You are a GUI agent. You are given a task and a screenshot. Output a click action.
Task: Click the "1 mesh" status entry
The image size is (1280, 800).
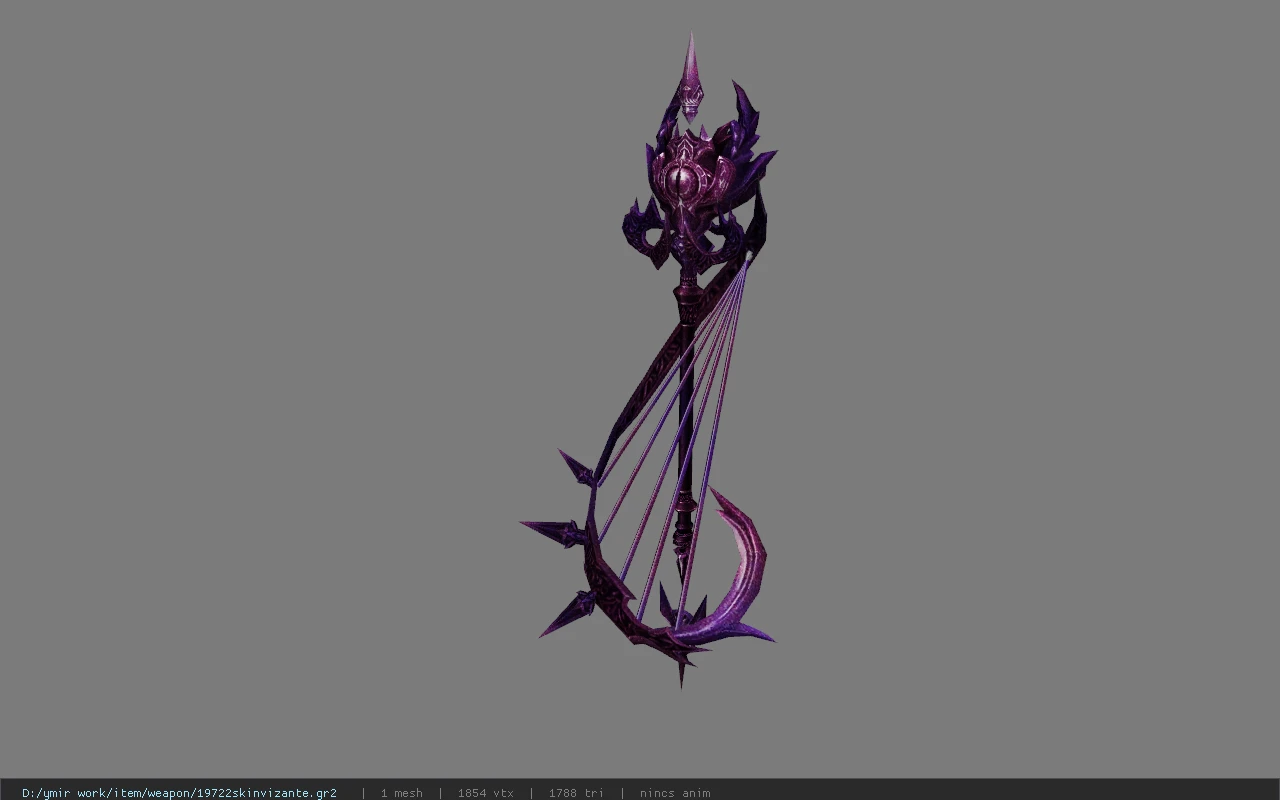tap(401, 793)
